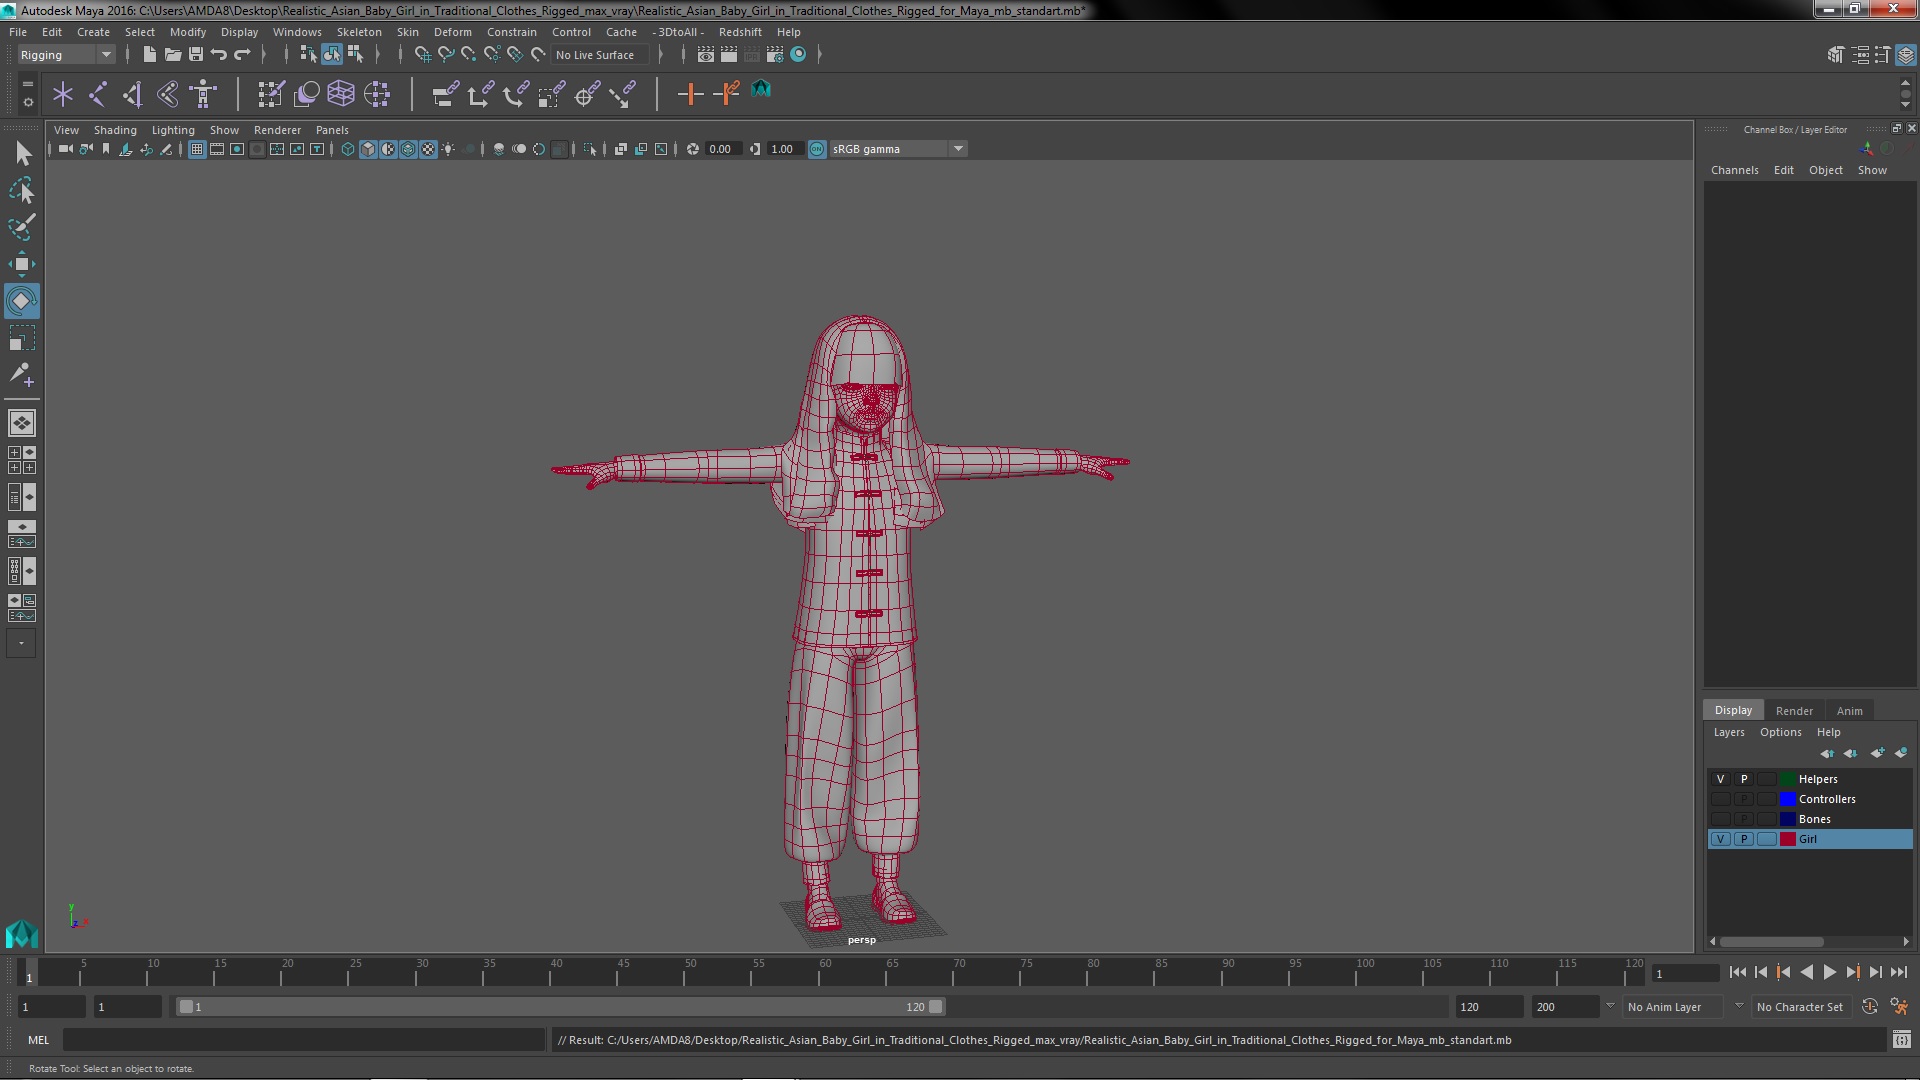Click the Render current frame icon
Viewport: 1920px width, 1080px height.
coord(729,54)
